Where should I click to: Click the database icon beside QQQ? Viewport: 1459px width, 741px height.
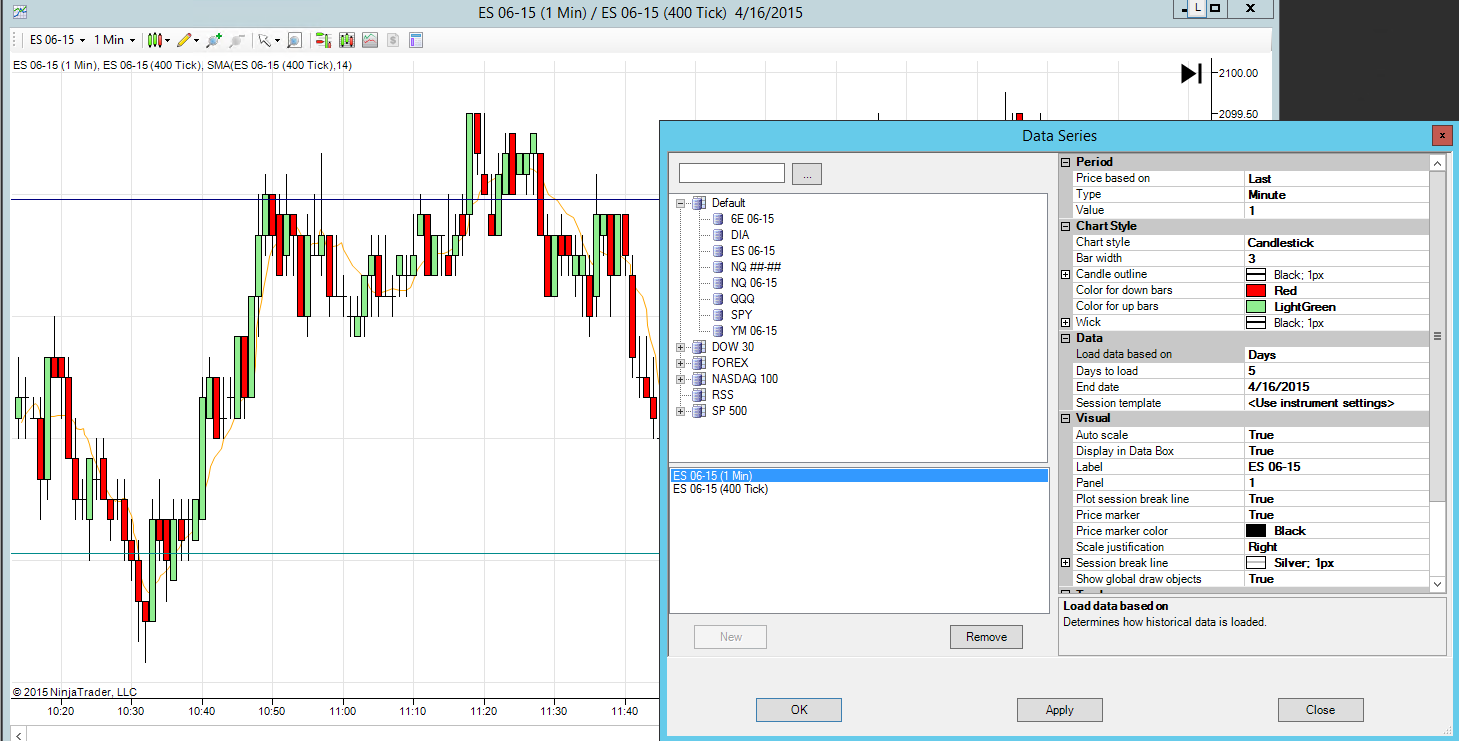[x=719, y=299]
